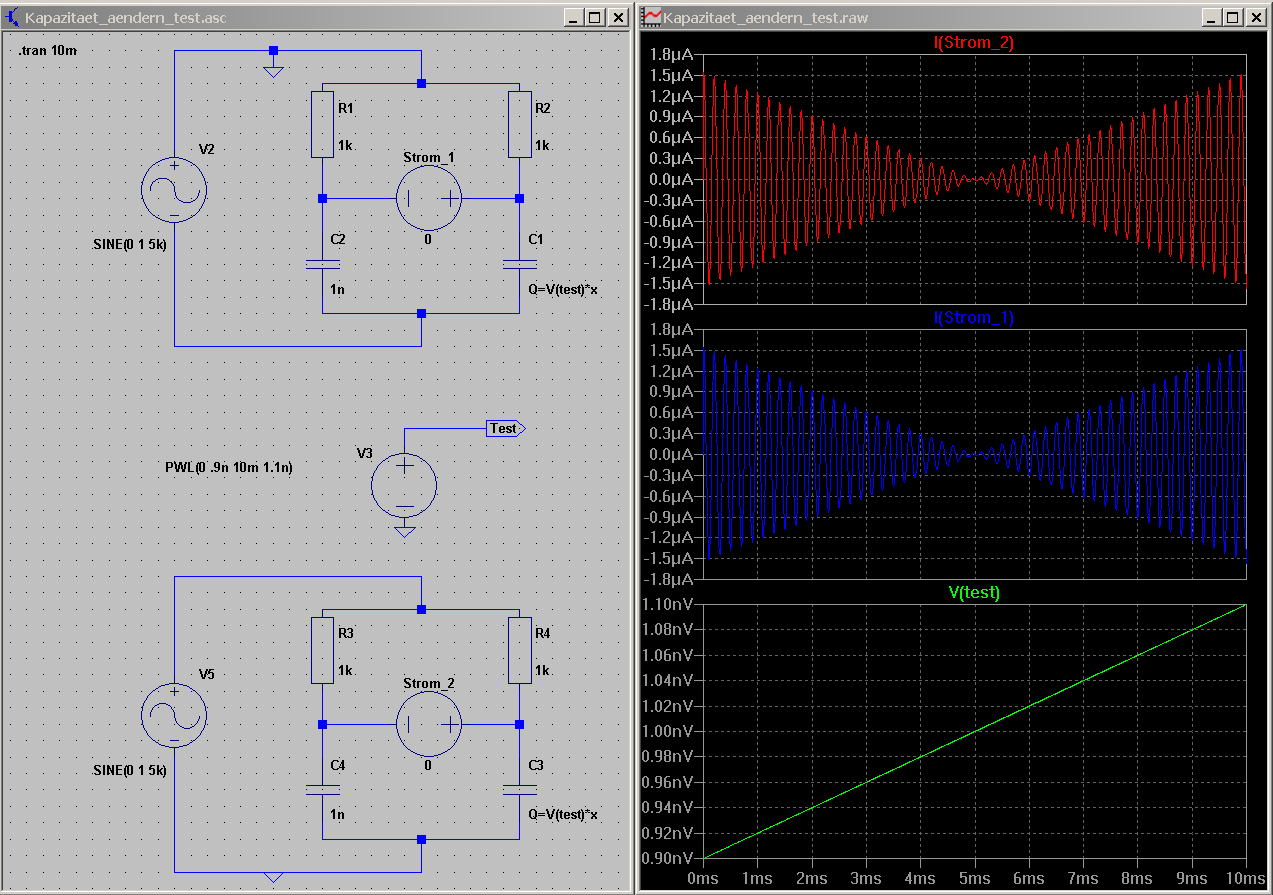
Task: Click the 0 value under Strom_1
Action: [427, 240]
